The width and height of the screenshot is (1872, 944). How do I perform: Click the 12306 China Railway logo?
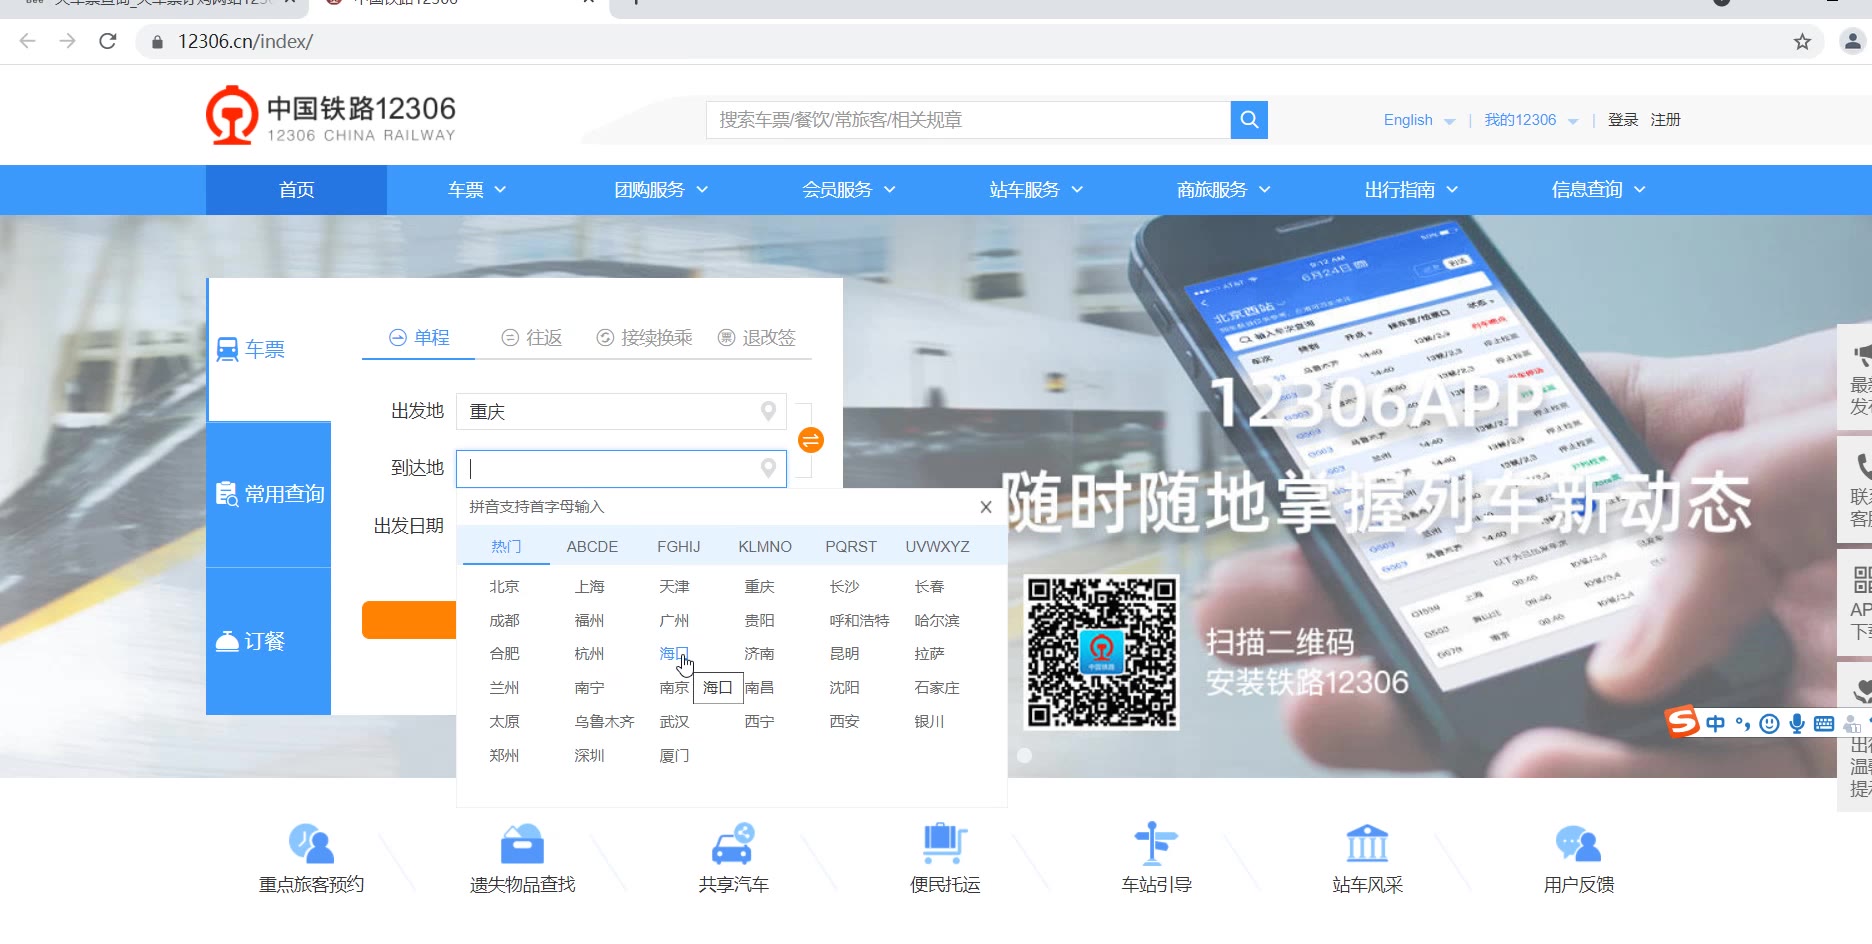click(x=331, y=116)
